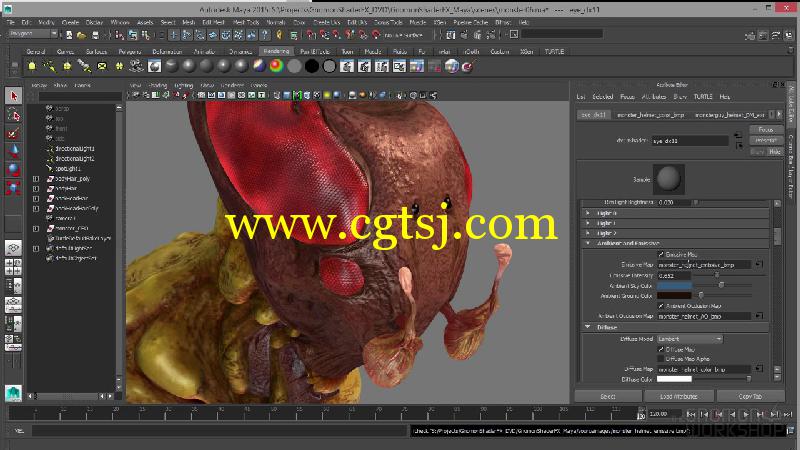The height and width of the screenshot is (450, 800).
Task: Expand monster_GEO node in outliner
Action: tap(36, 229)
